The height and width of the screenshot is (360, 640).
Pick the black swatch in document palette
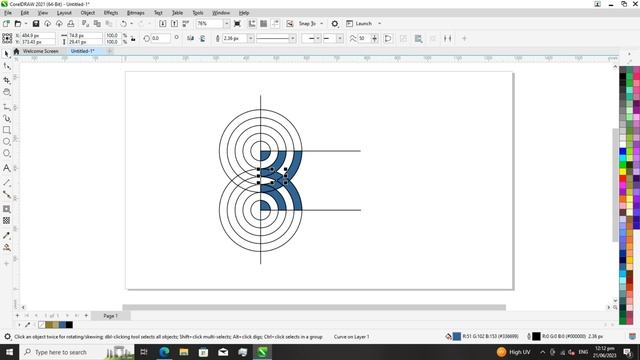(x=69, y=325)
